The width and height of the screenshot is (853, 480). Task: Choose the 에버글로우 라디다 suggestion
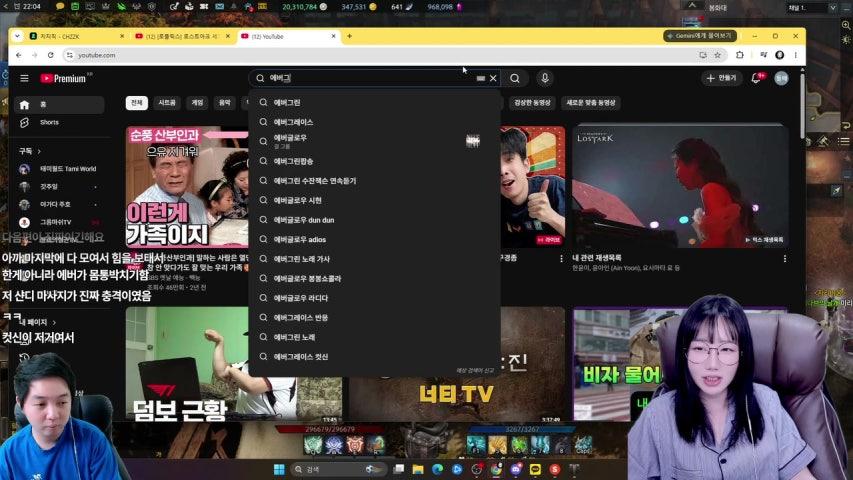coord(375,298)
